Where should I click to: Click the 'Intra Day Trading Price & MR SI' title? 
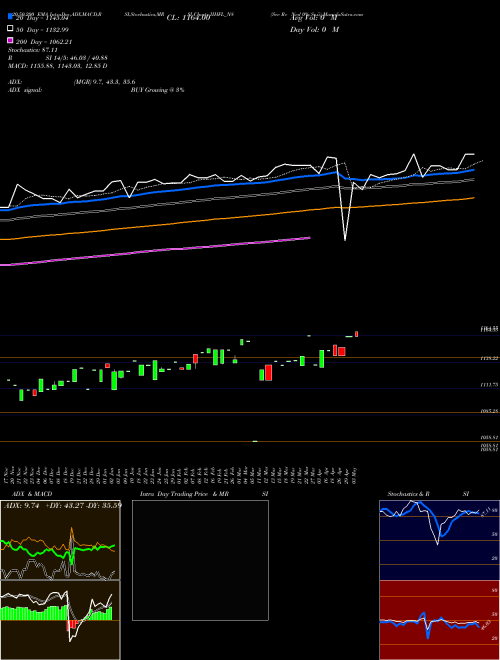(x=204, y=494)
